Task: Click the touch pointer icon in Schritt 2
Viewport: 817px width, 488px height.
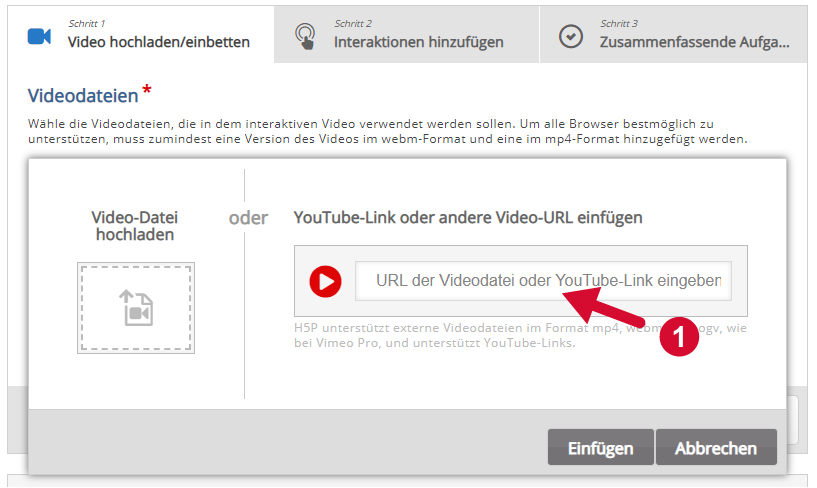Action: click(x=305, y=36)
